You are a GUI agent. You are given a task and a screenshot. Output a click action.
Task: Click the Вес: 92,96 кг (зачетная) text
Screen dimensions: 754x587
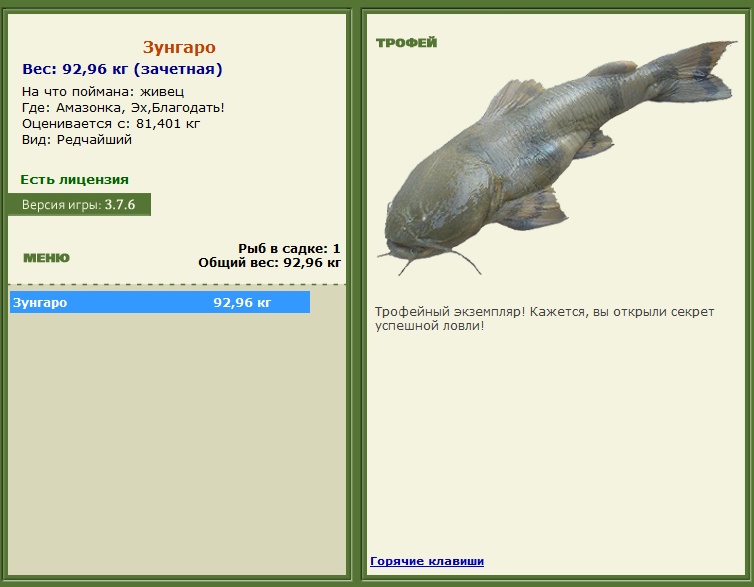click(x=122, y=69)
